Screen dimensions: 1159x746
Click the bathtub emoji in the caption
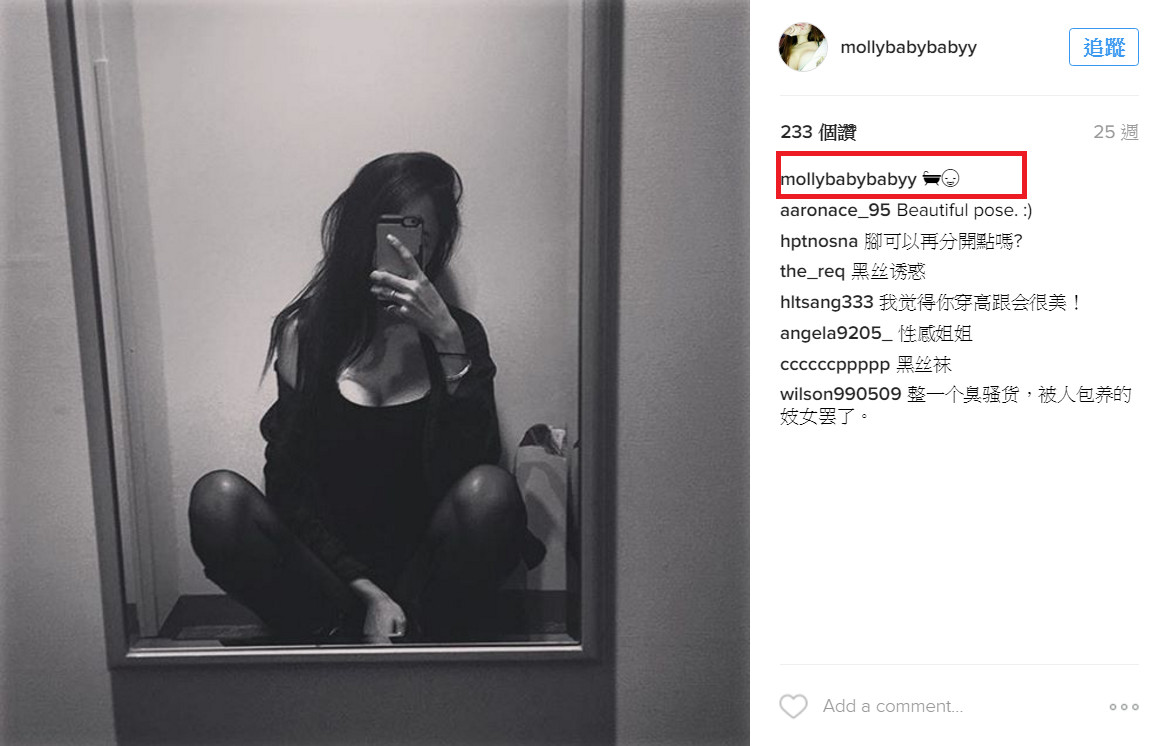pos(931,178)
